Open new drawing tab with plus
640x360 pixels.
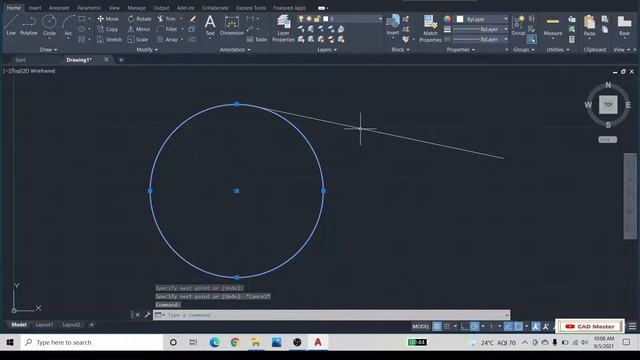[121, 60]
